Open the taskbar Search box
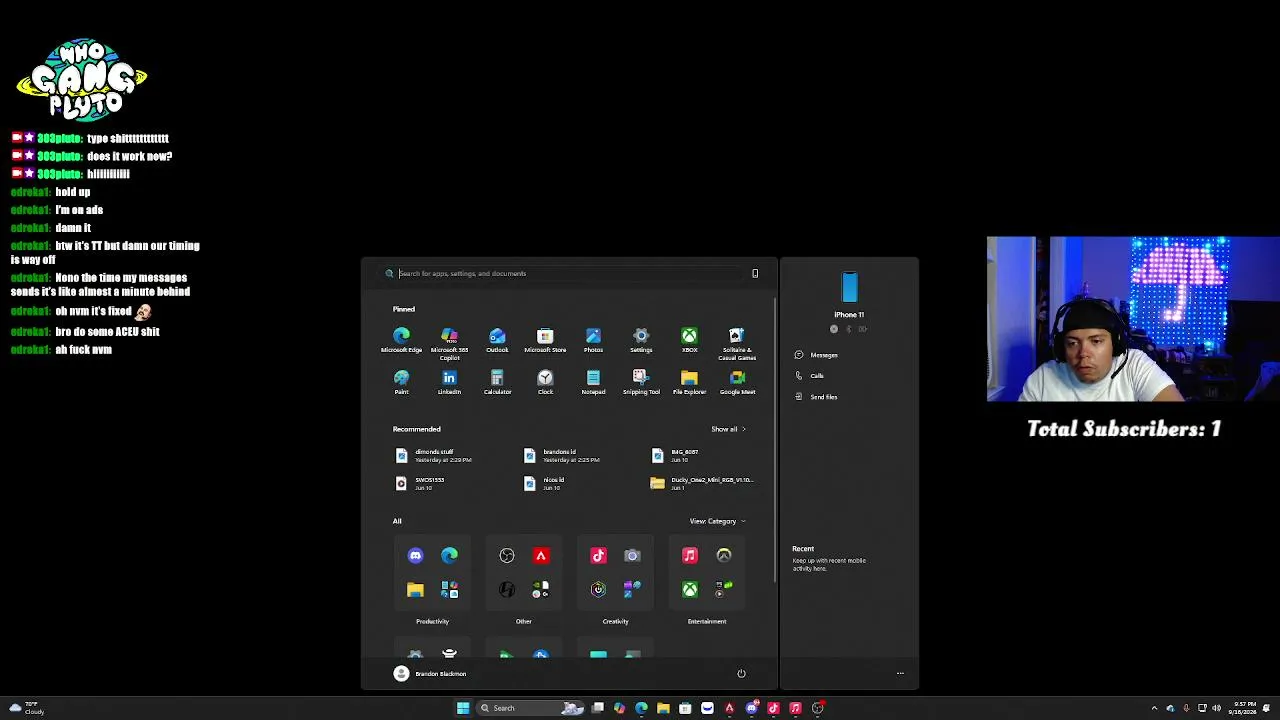Image resolution: width=1280 pixels, height=720 pixels. point(530,708)
